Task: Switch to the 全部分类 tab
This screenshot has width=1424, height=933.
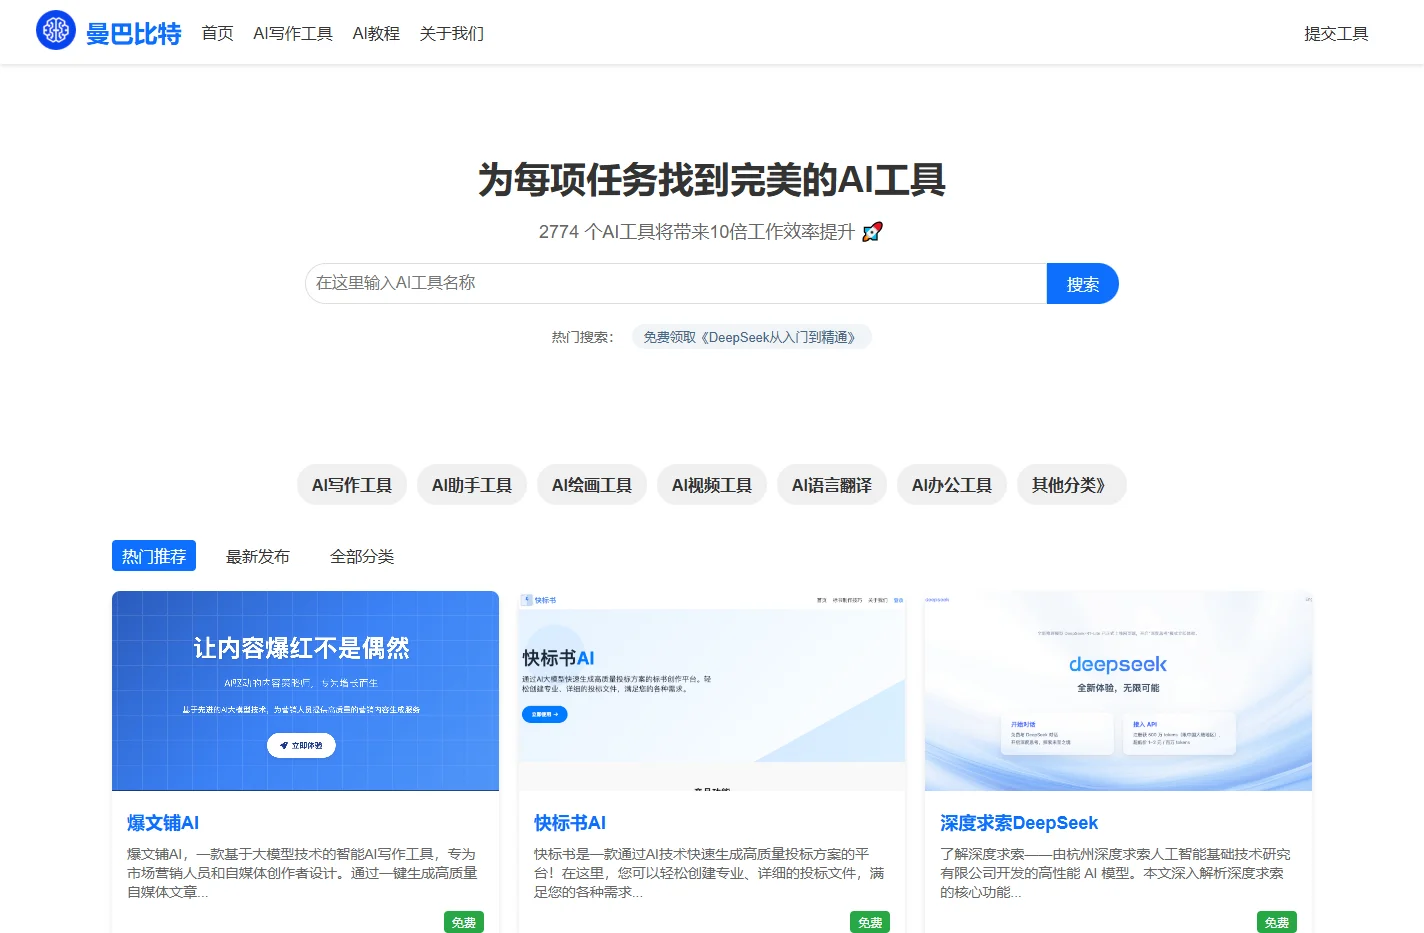Action: click(362, 556)
